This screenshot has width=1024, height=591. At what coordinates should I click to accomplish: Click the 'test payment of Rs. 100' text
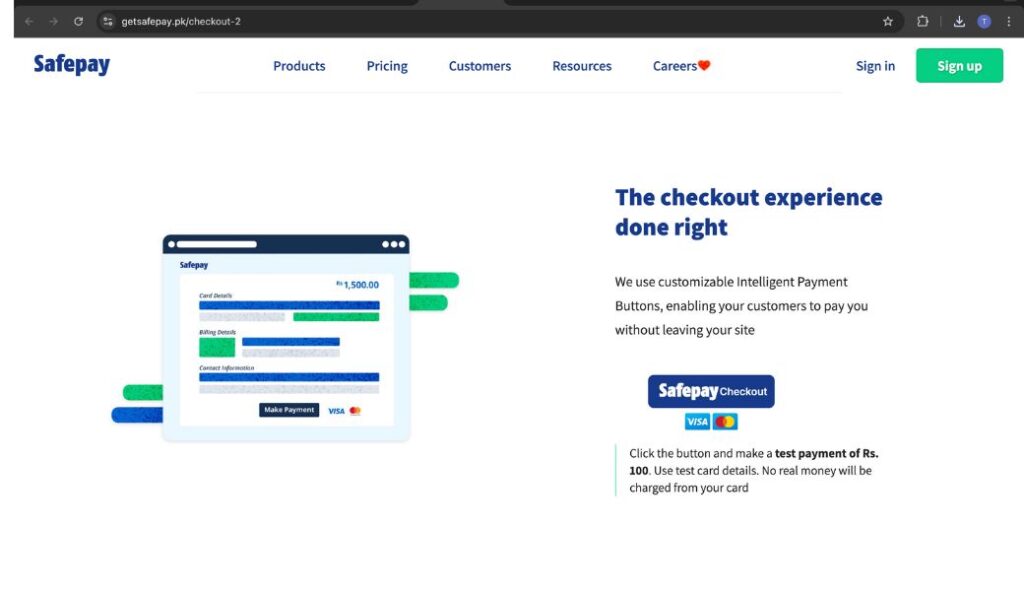(x=754, y=462)
